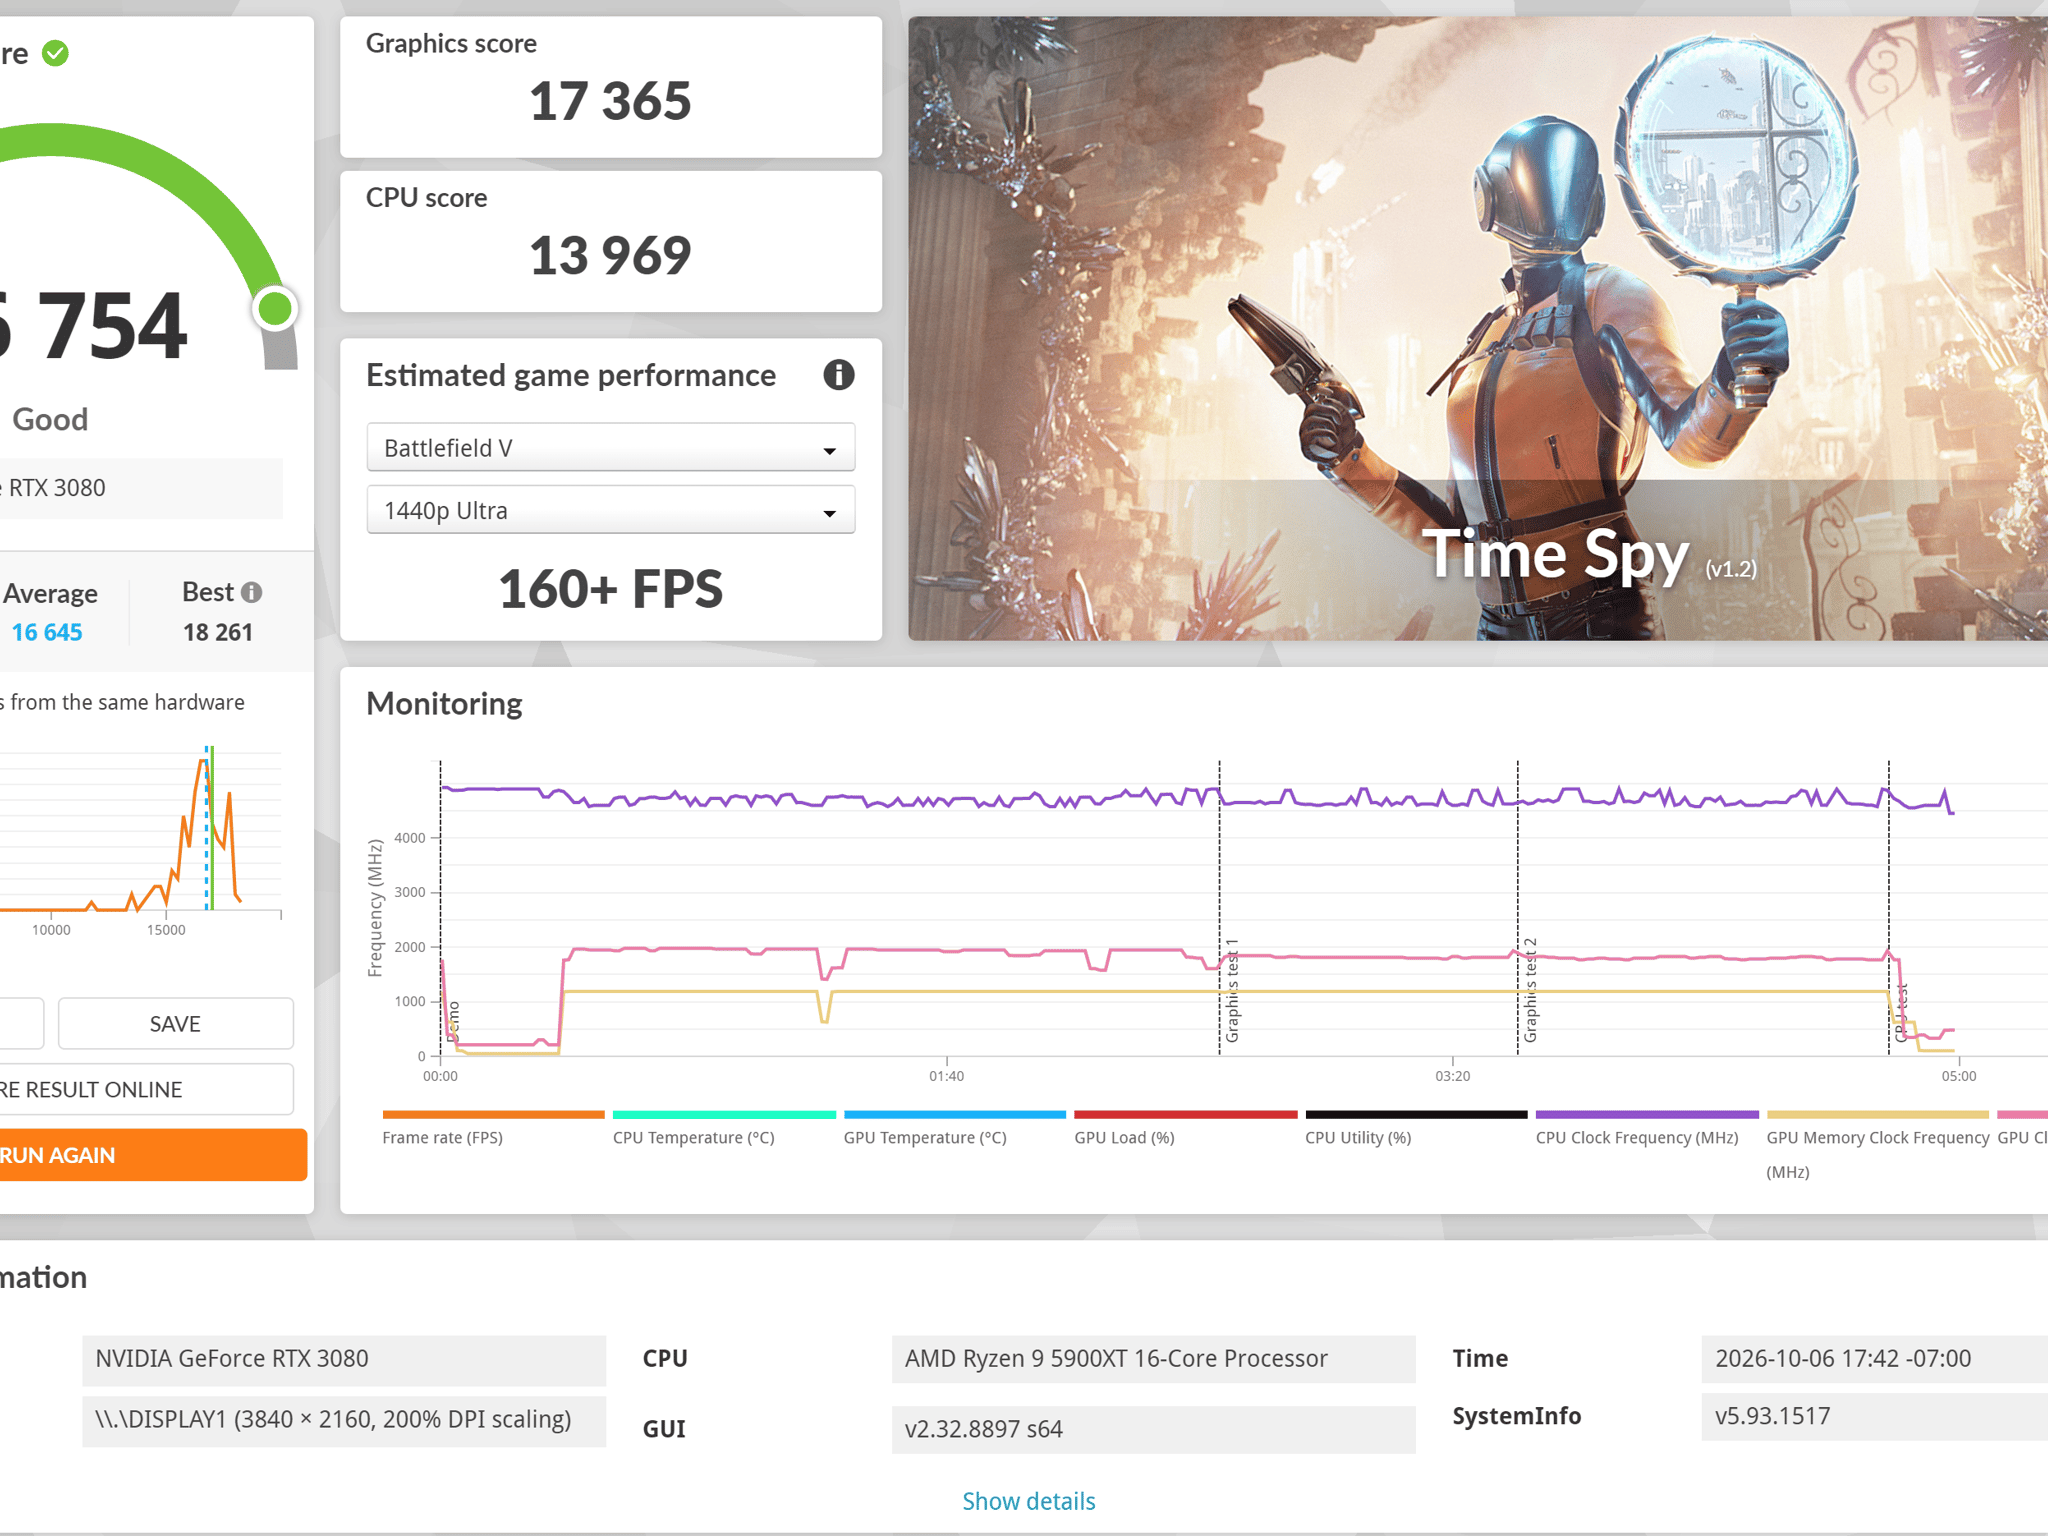The height and width of the screenshot is (1536, 2048).
Task: Toggle the CPU Utility (%) legend item
Action: tap(1416, 1128)
